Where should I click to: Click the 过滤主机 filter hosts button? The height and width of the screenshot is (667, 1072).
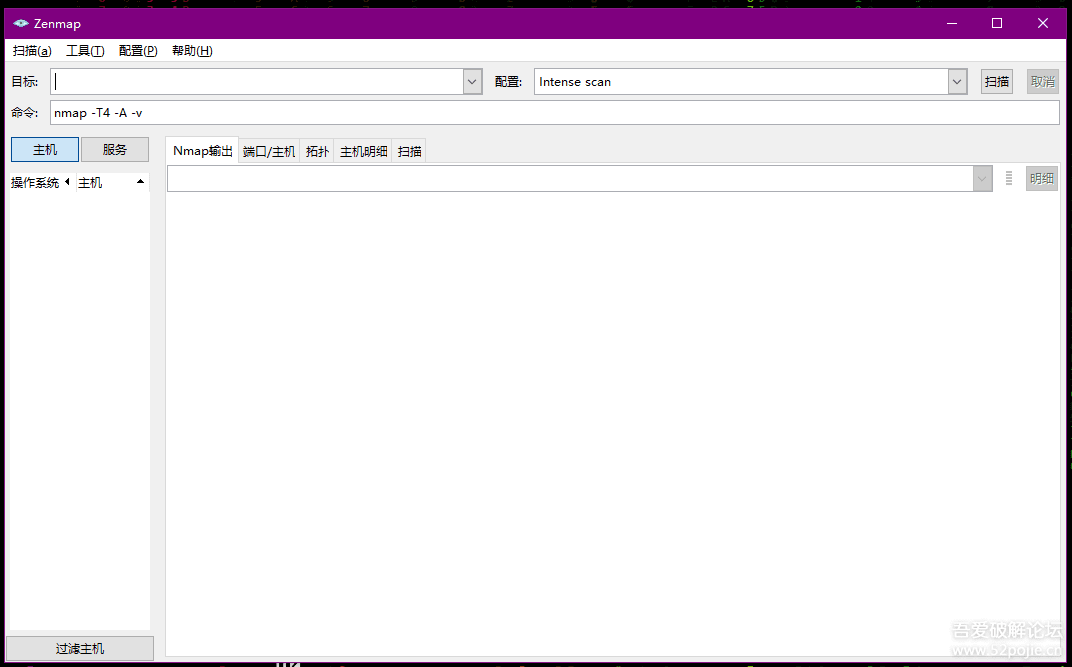pos(80,649)
